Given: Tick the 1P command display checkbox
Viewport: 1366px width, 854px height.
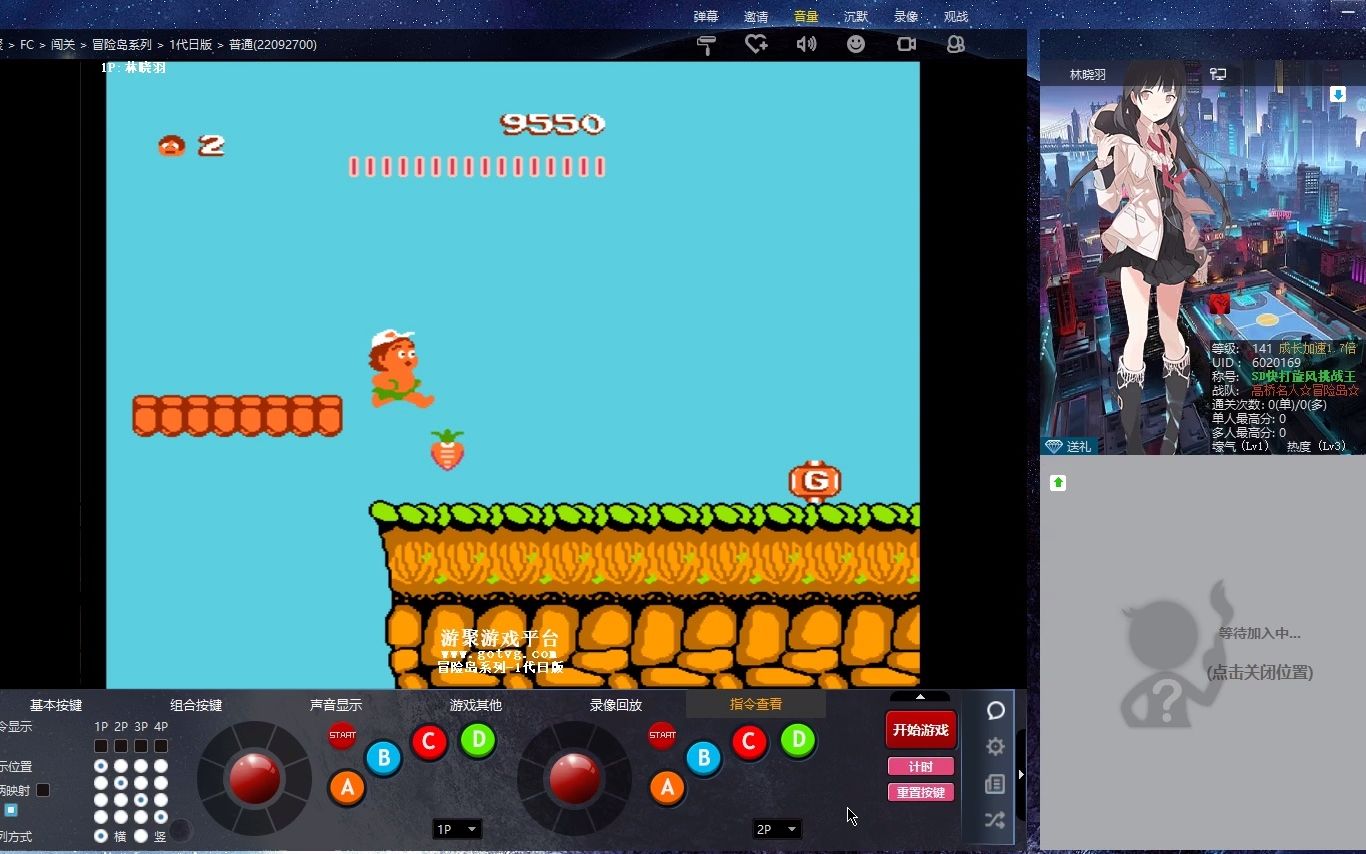Looking at the screenshot, I should [x=101, y=746].
